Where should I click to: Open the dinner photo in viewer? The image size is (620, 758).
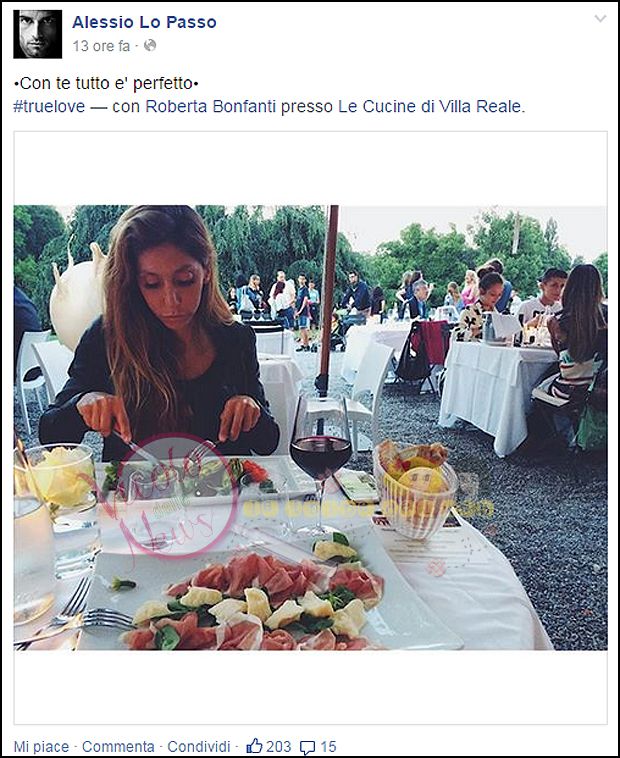coord(310,428)
